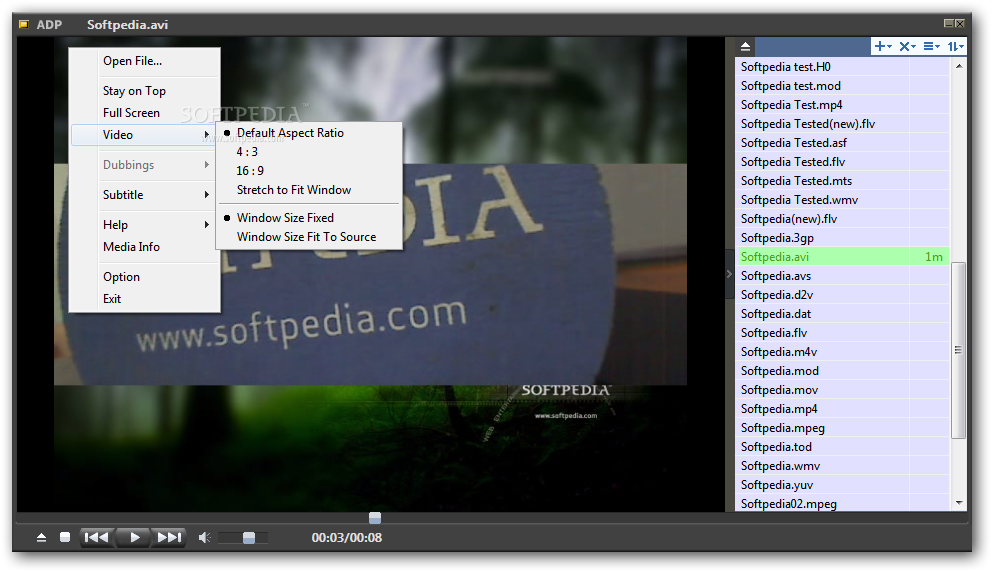
Task: Expand the Video submenu
Action: click(x=145, y=135)
